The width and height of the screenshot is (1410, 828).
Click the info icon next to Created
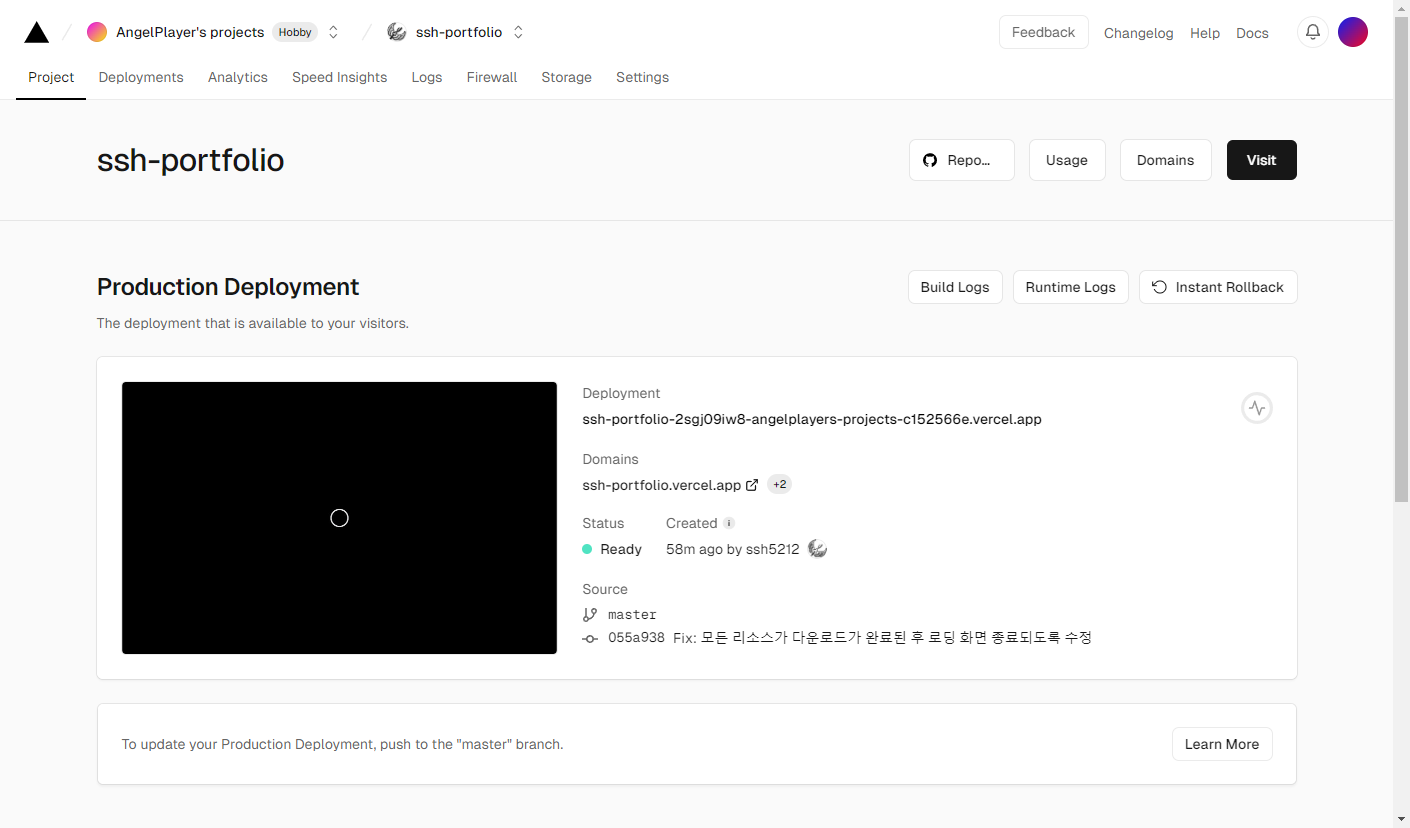(x=729, y=523)
